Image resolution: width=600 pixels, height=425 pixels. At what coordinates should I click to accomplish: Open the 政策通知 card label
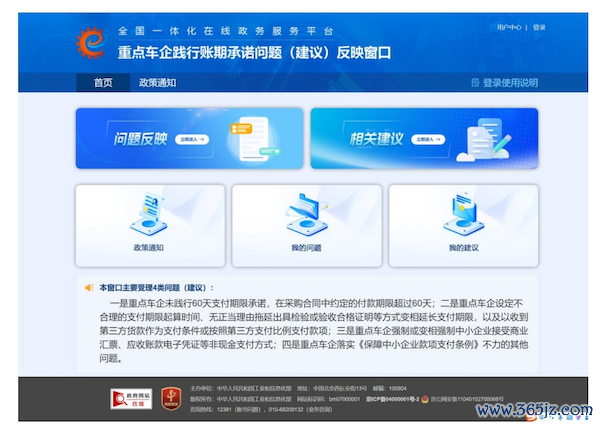tap(149, 248)
